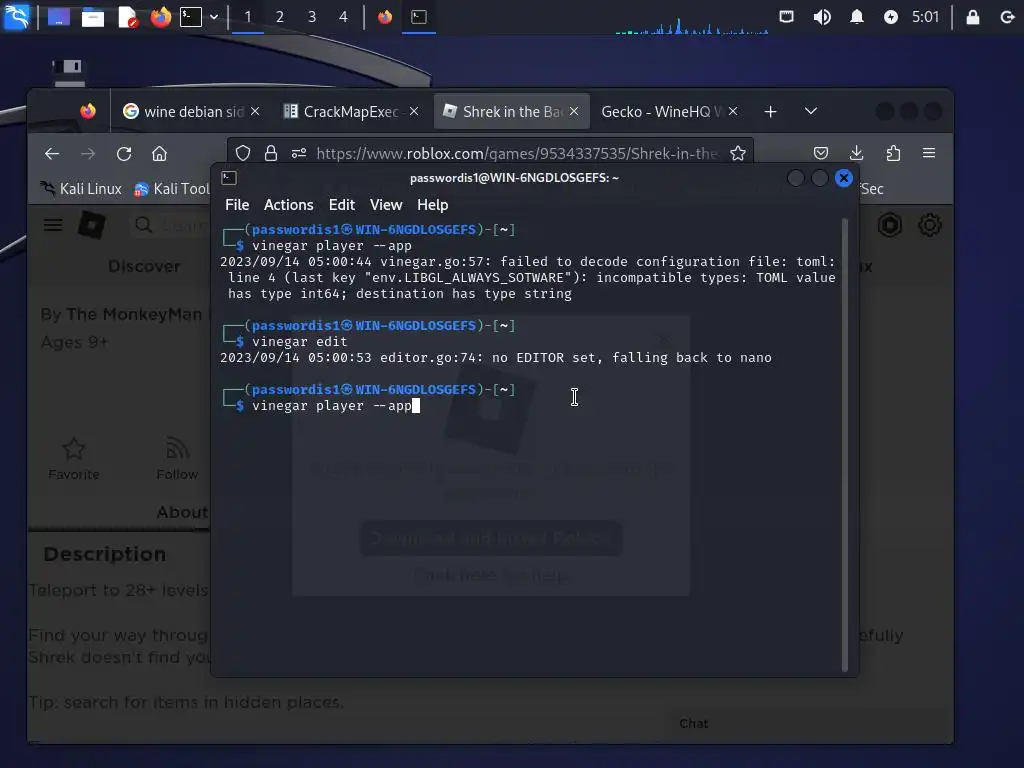Select the Firefox window in taskbar

point(385,17)
